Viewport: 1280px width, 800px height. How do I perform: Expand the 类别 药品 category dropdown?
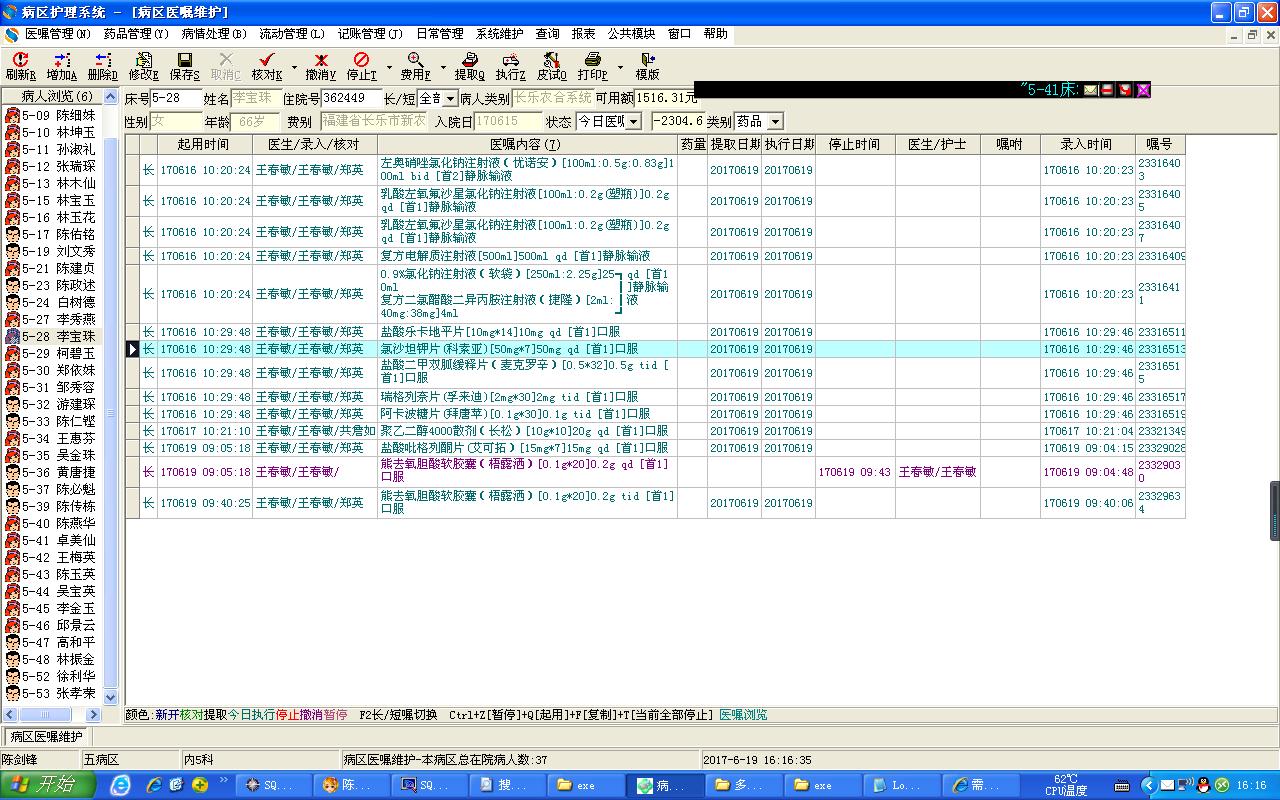click(775, 121)
